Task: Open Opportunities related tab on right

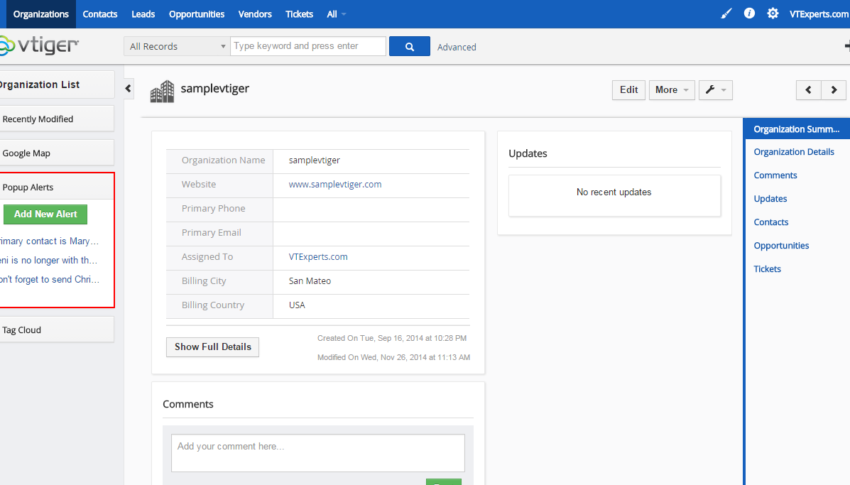Action: point(781,245)
